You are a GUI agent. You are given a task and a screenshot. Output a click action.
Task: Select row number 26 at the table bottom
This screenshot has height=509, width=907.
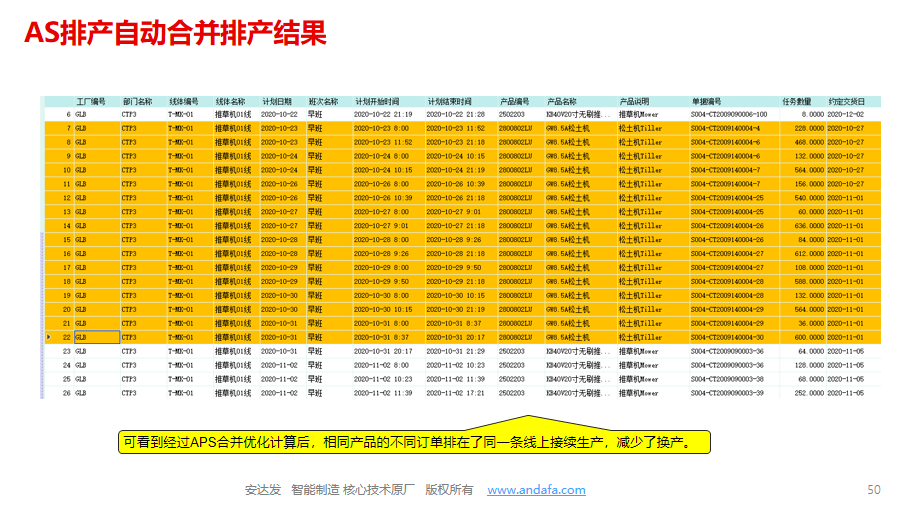pyautogui.click(x=66, y=393)
